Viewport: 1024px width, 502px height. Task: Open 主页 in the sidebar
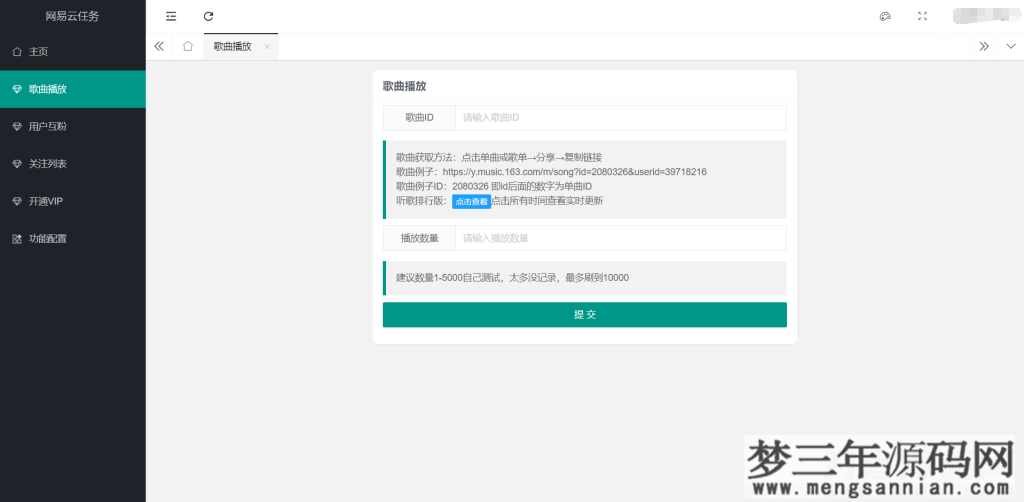pyautogui.click(x=72, y=52)
